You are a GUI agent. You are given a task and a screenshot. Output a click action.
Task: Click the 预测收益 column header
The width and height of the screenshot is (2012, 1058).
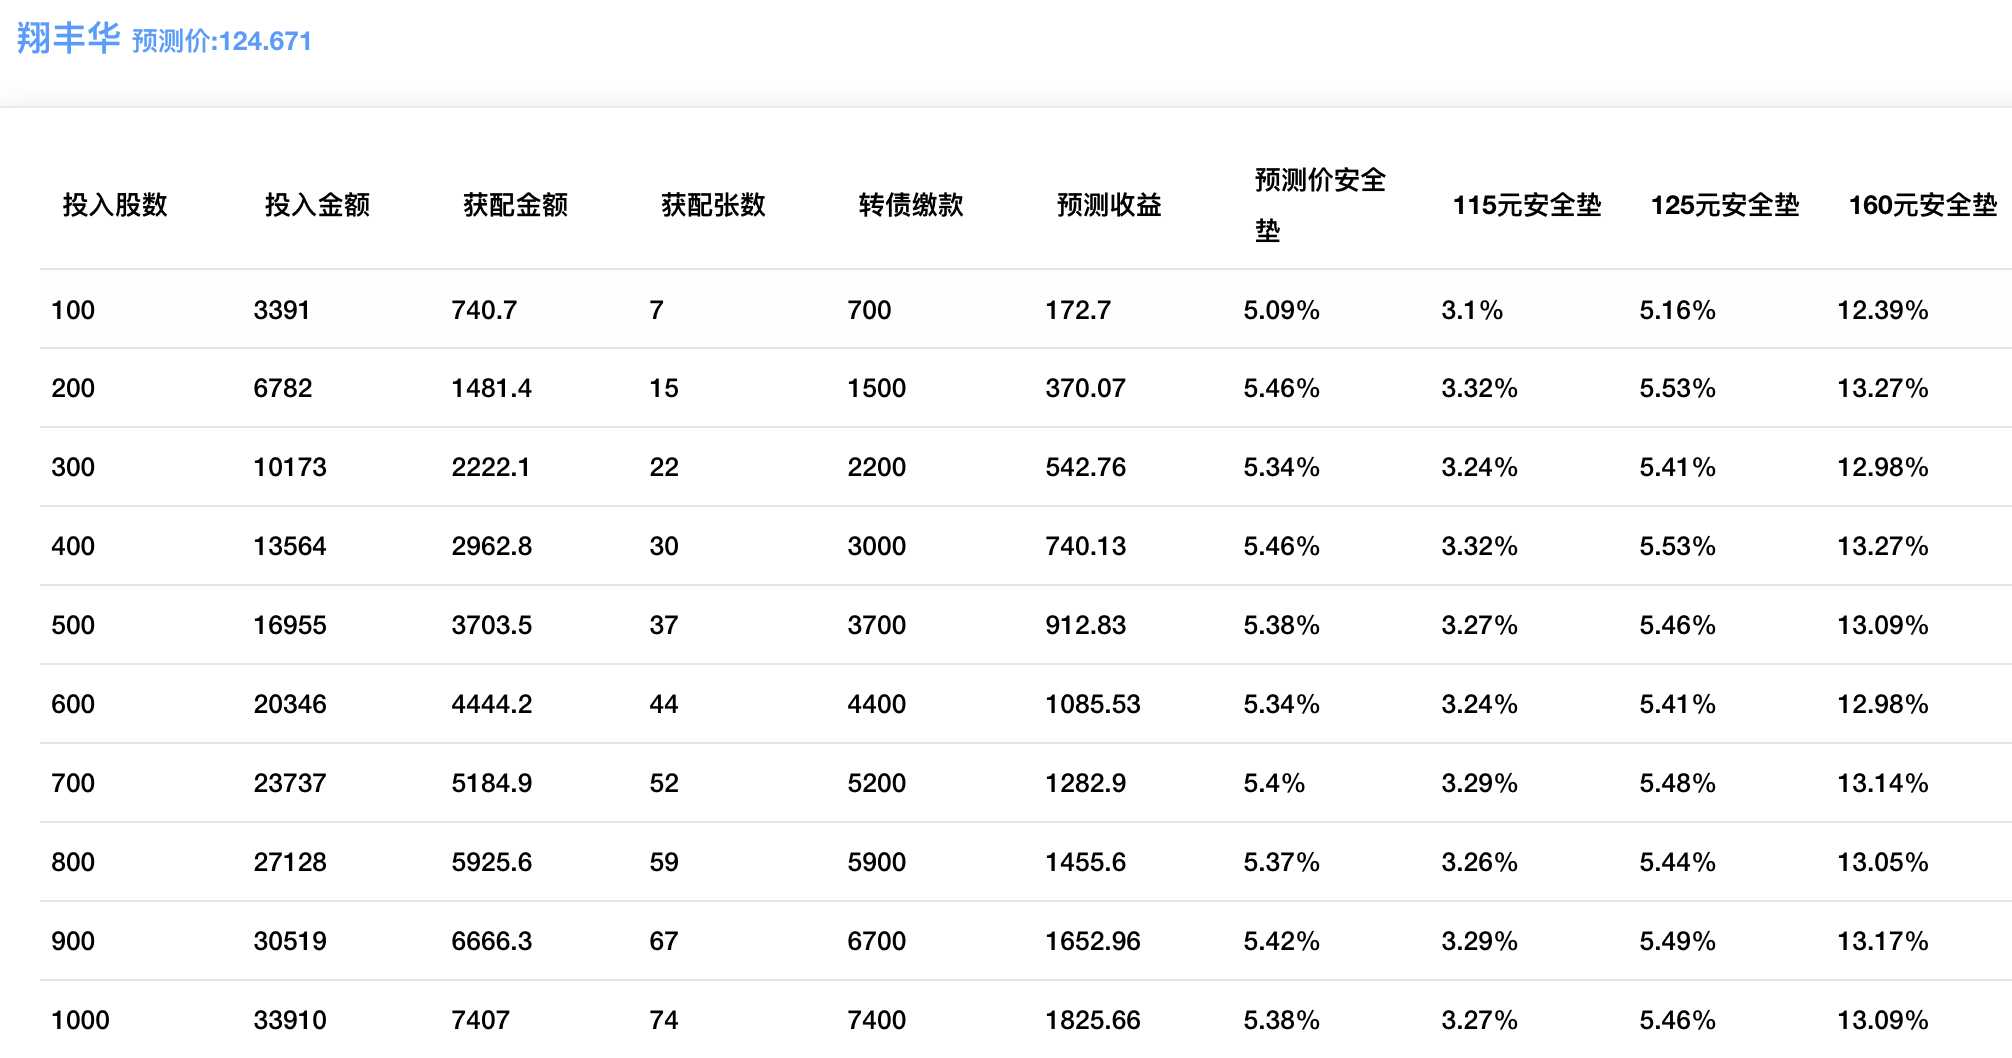pos(1109,205)
